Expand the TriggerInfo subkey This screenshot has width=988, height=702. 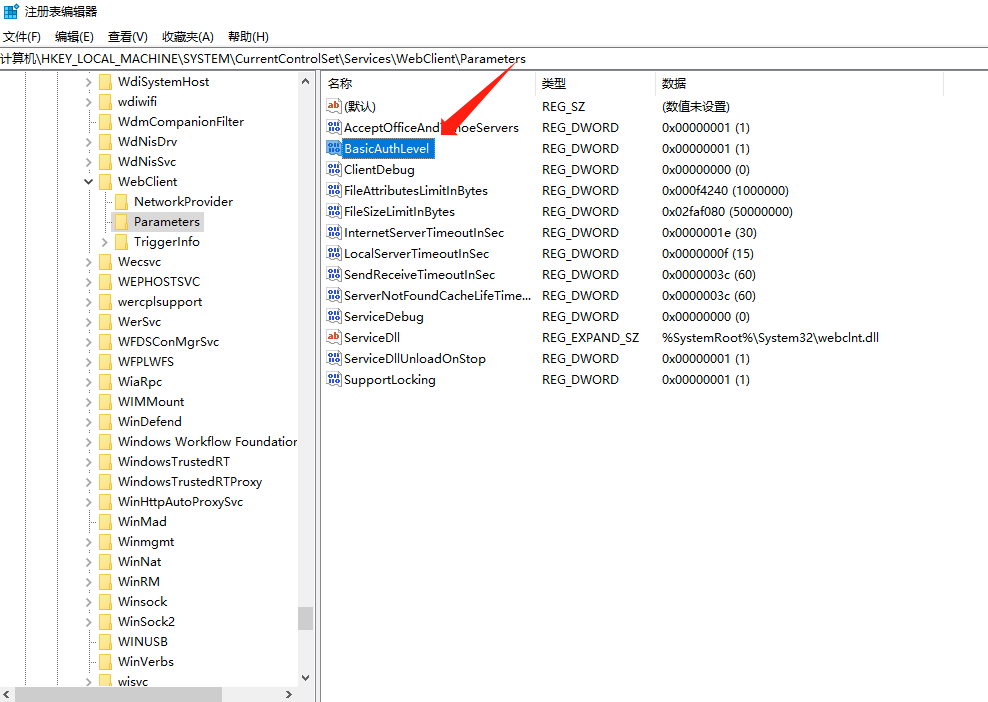tap(106, 242)
